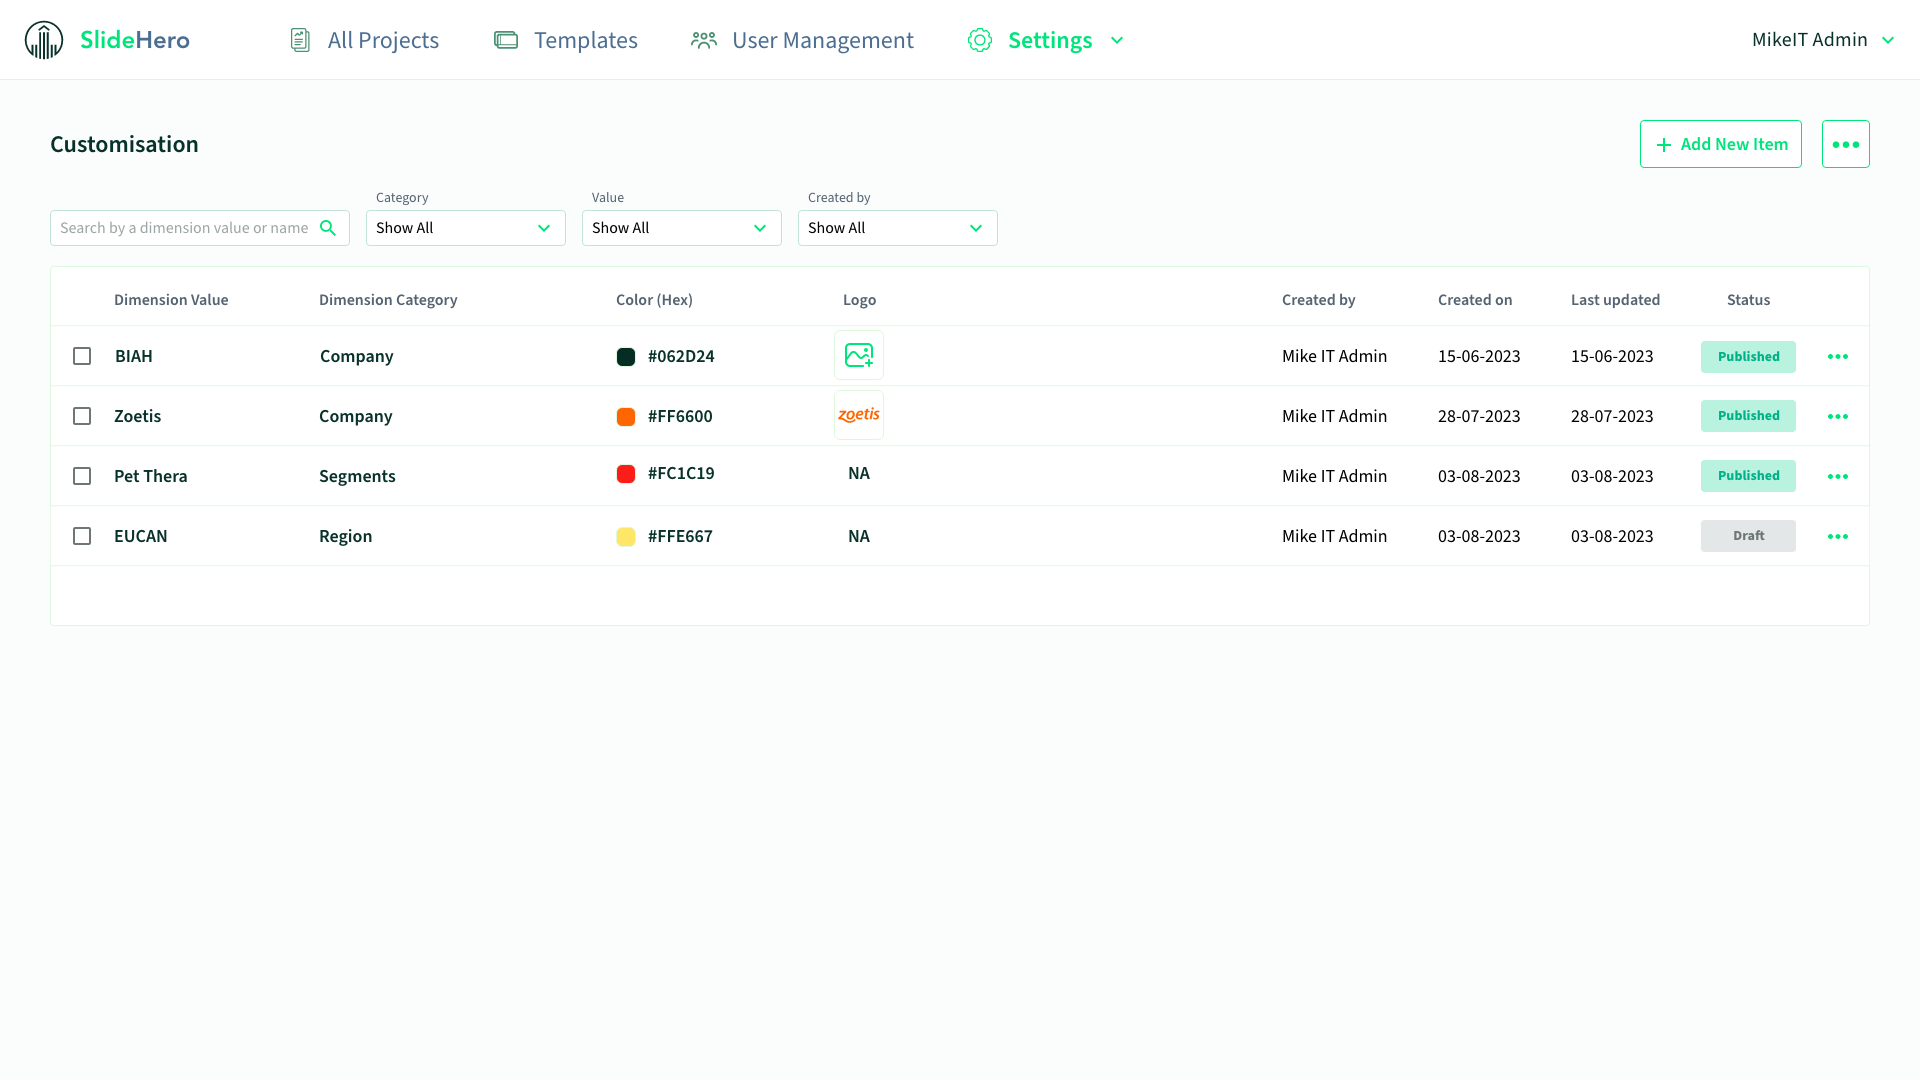Open page-level more options button

[1845, 145]
